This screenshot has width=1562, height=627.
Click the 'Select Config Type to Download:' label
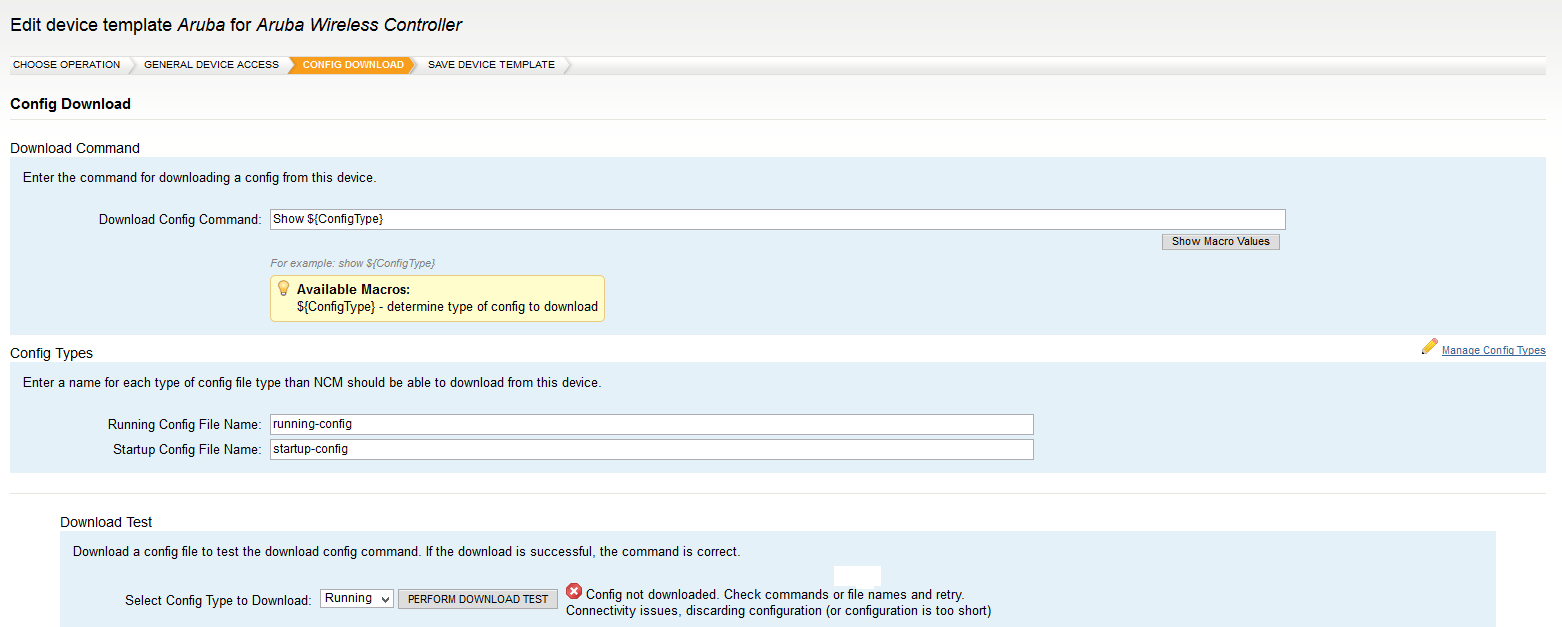pyautogui.click(x=218, y=601)
